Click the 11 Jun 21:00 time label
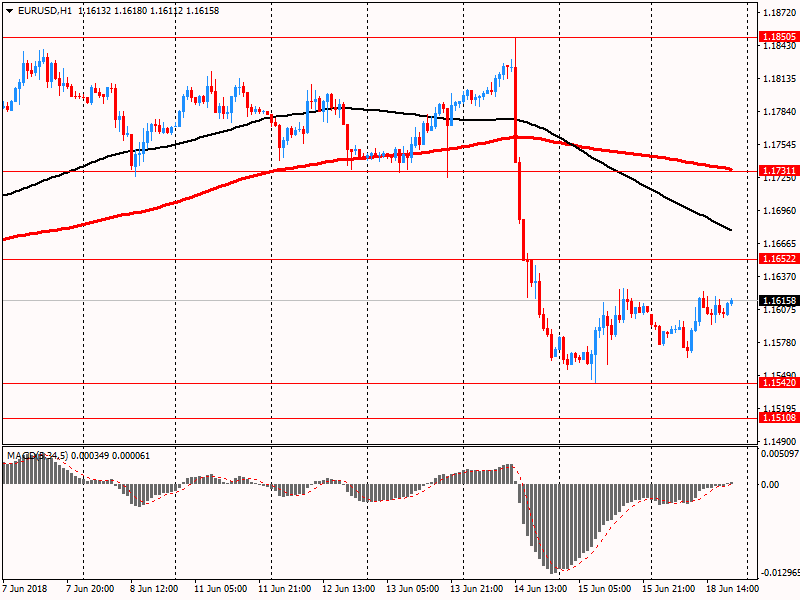Screen dimensions: 800x600 pyautogui.click(x=285, y=589)
